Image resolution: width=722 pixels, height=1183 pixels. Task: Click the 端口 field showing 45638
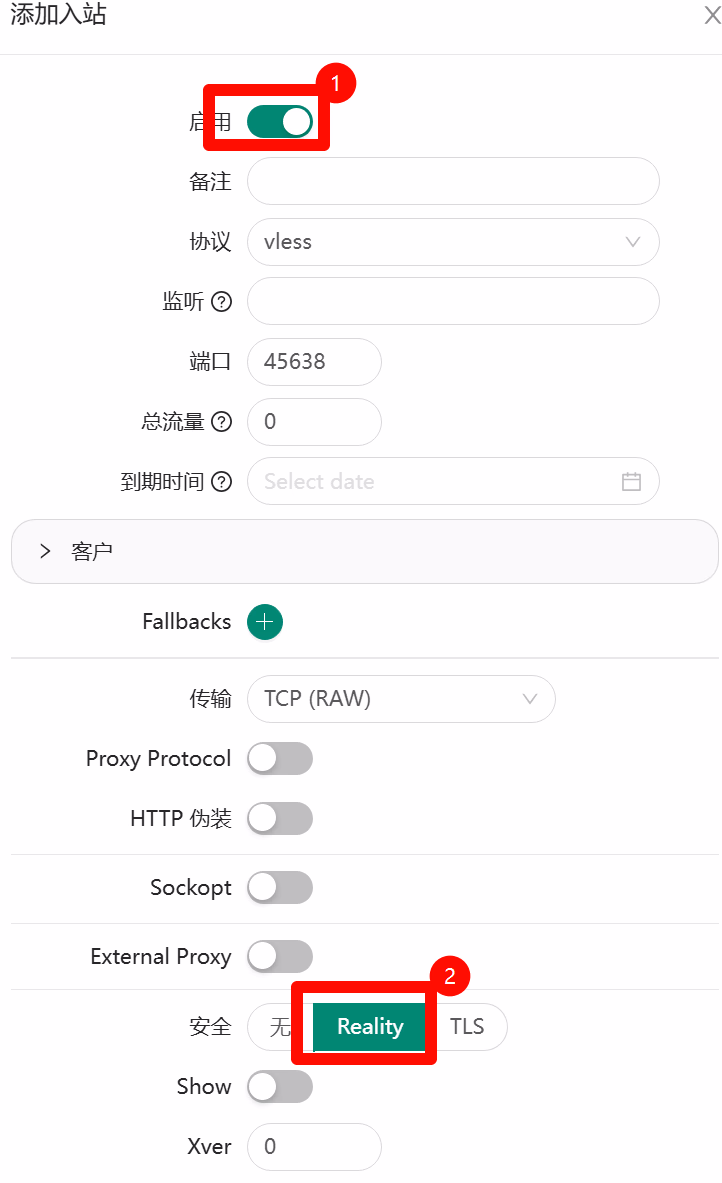coord(313,362)
